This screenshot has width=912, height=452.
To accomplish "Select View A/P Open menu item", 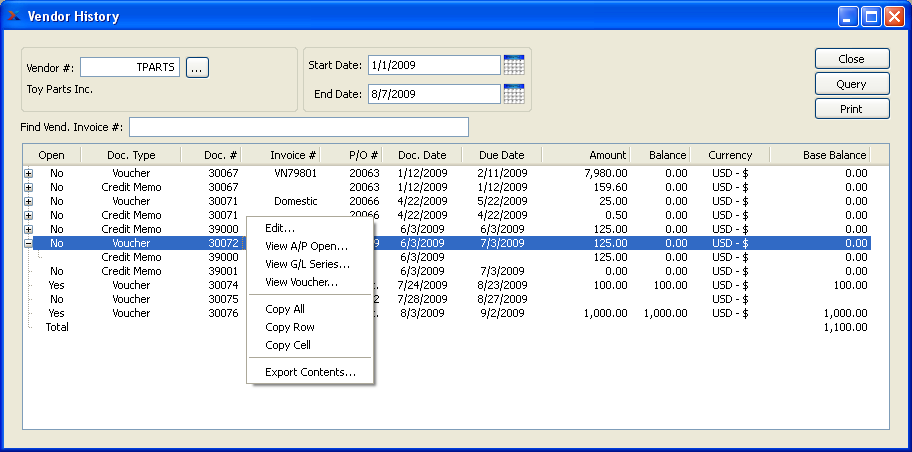I will 306,246.
